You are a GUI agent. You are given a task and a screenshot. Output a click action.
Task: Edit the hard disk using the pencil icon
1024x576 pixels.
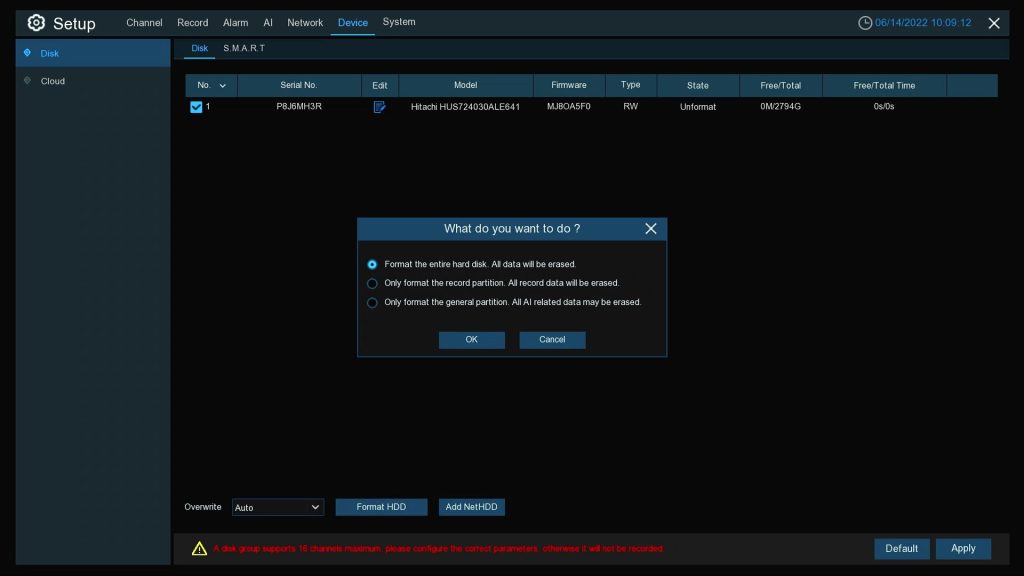tap(379, 107)
